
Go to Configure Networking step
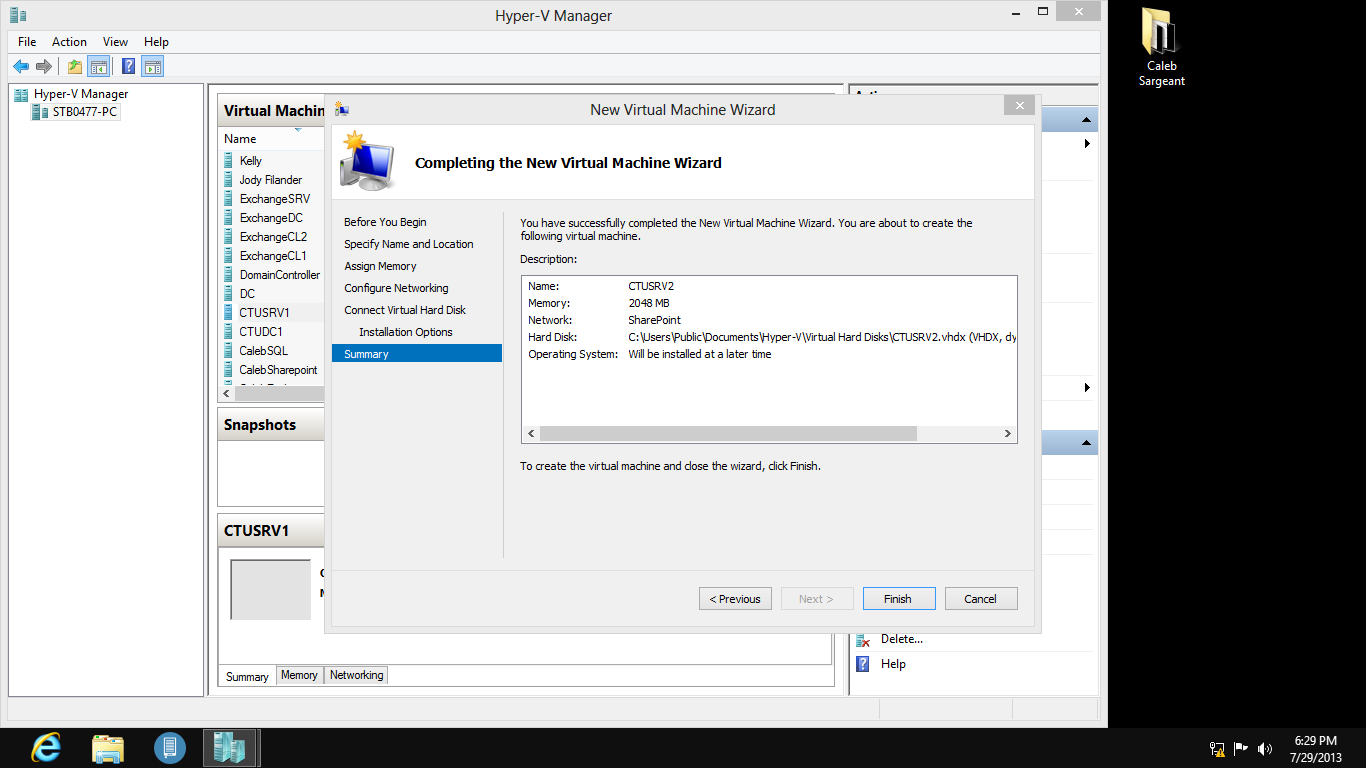[396, 288]
